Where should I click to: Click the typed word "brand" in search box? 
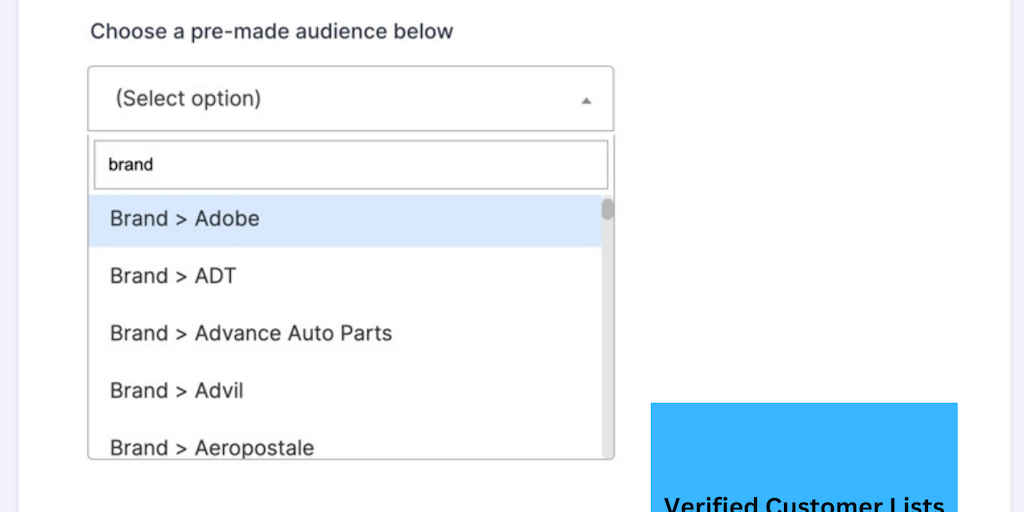click(x=130, y=165)
